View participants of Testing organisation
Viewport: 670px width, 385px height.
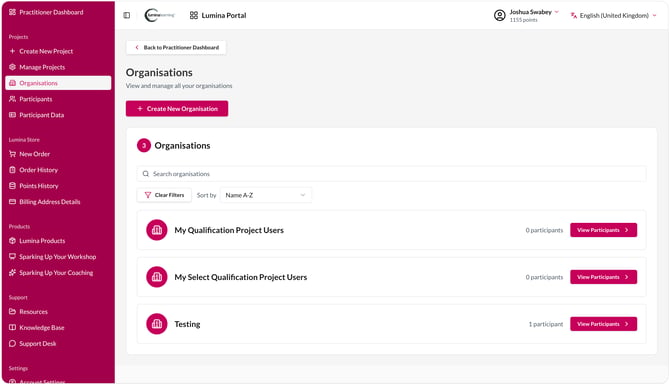603,324
